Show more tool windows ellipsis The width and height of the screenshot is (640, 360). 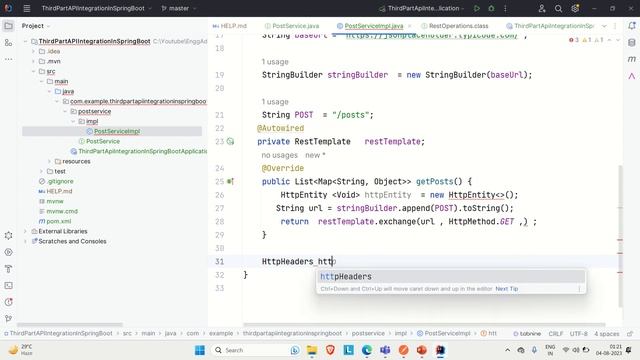(8, 59)
